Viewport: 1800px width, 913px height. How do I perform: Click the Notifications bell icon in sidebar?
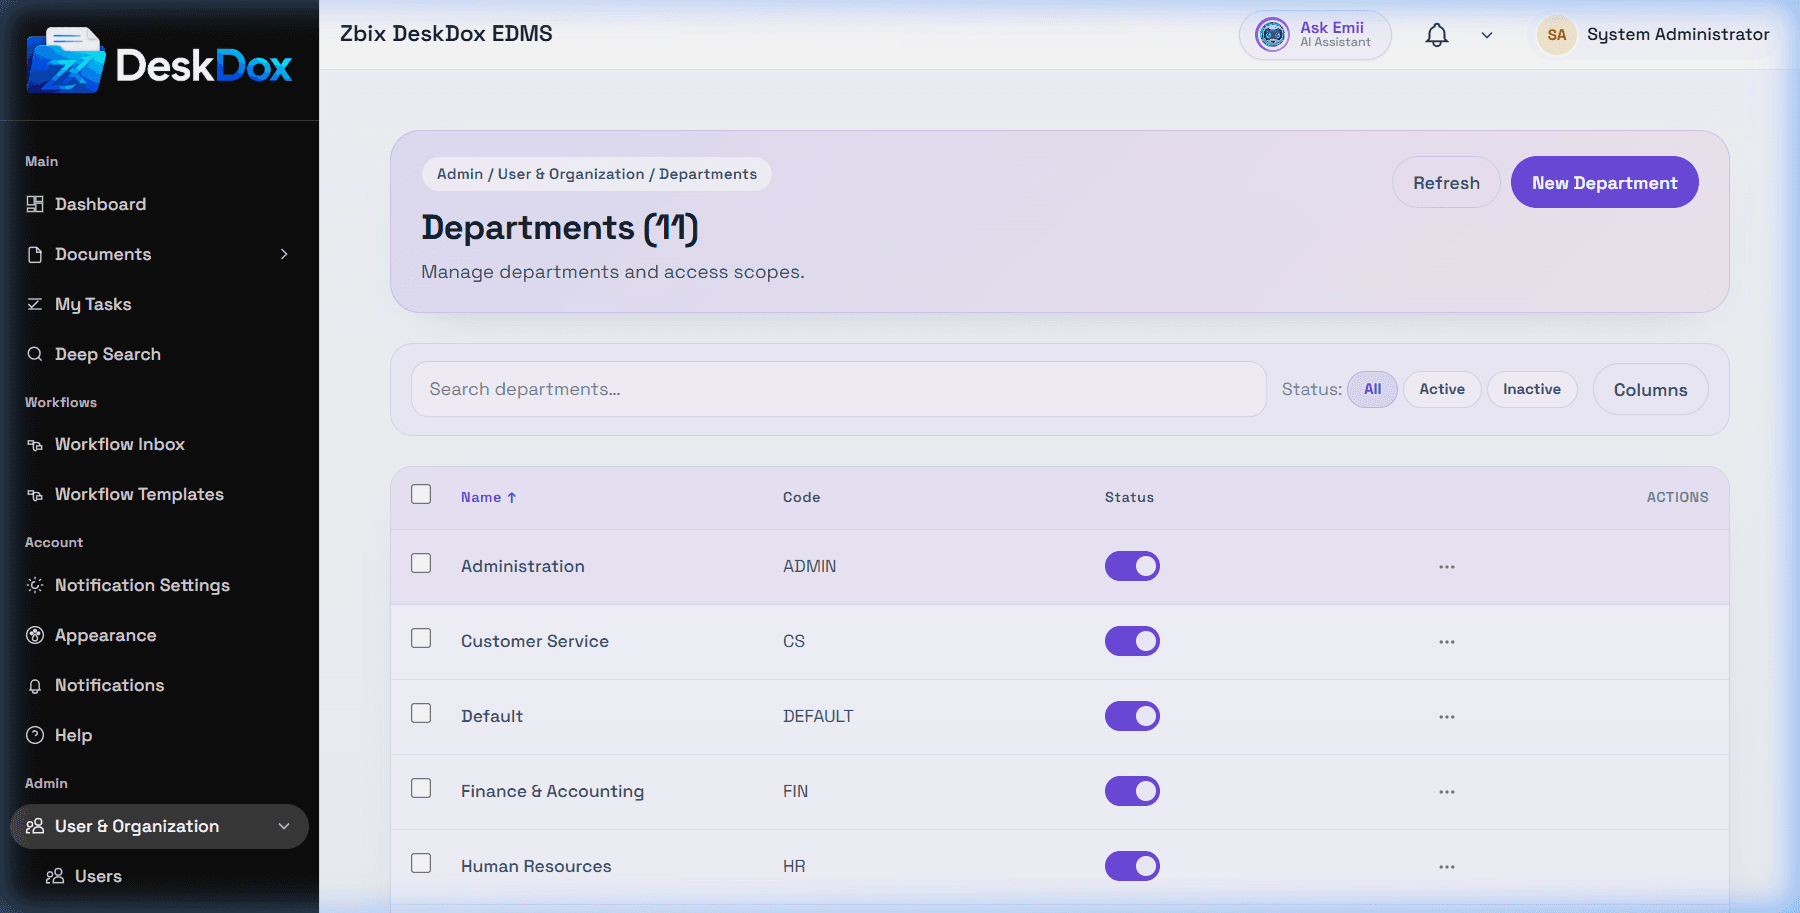[x=35, y=686]
